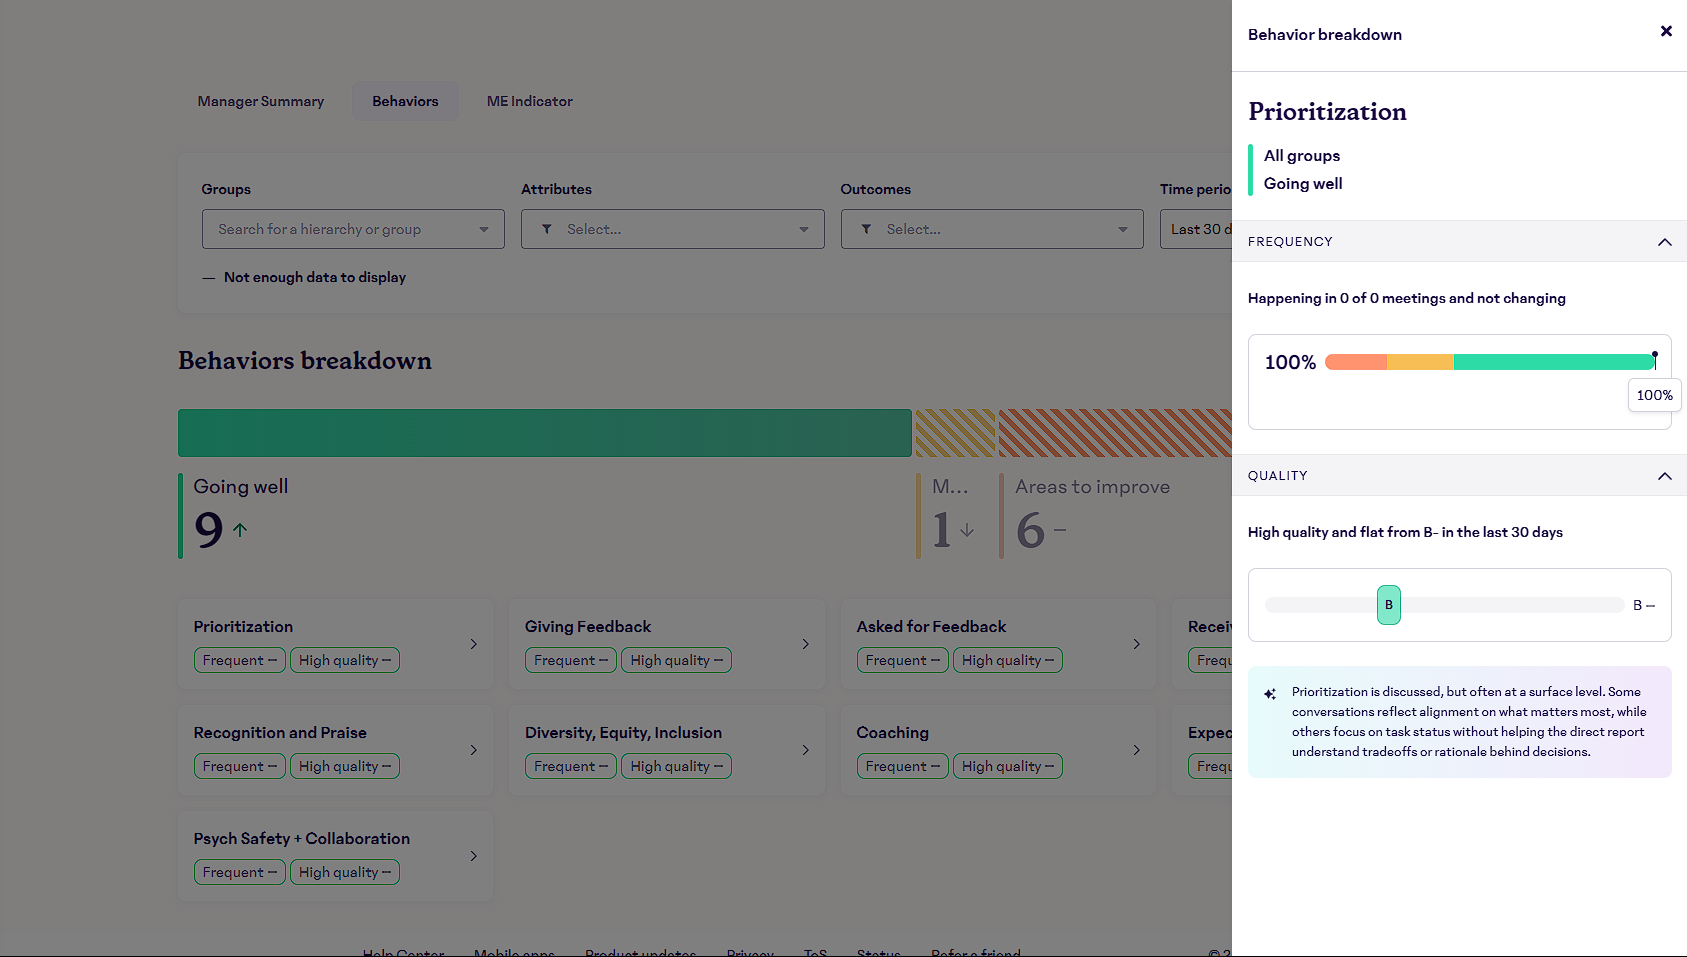Open the ME Indicator tab

(x=529, y=101)
